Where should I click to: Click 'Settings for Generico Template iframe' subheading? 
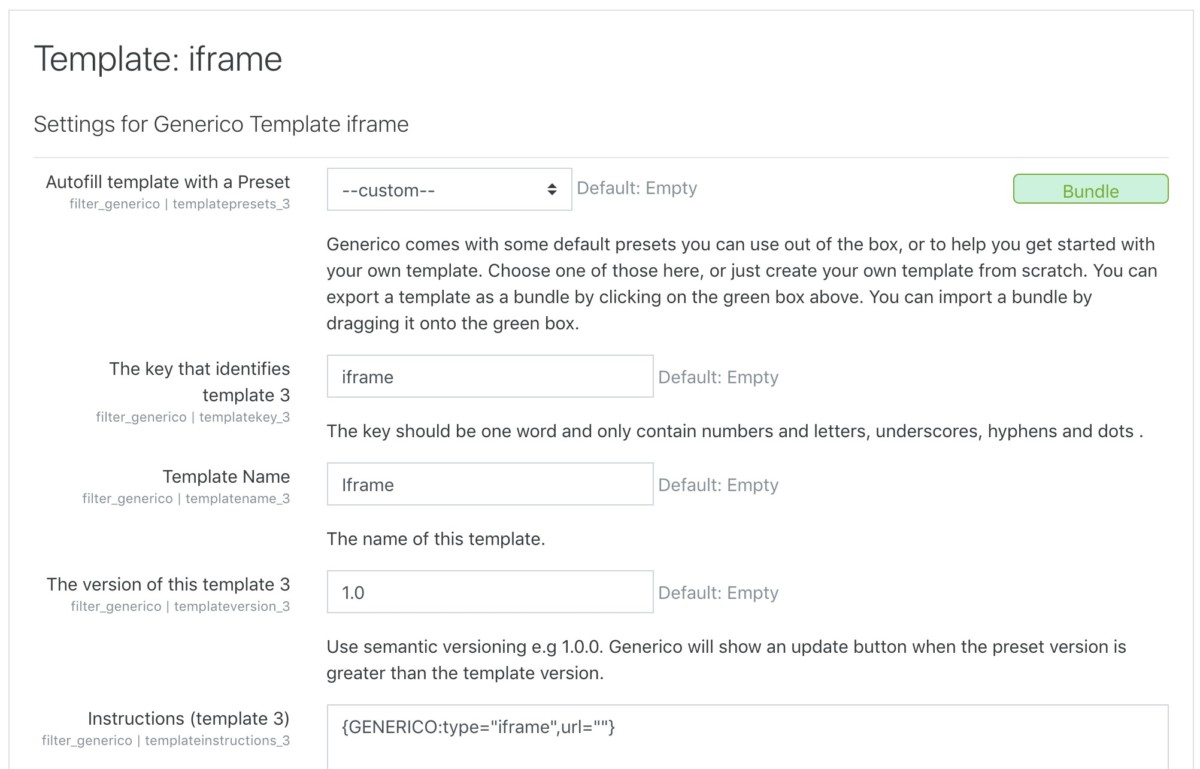pos(221,125)
